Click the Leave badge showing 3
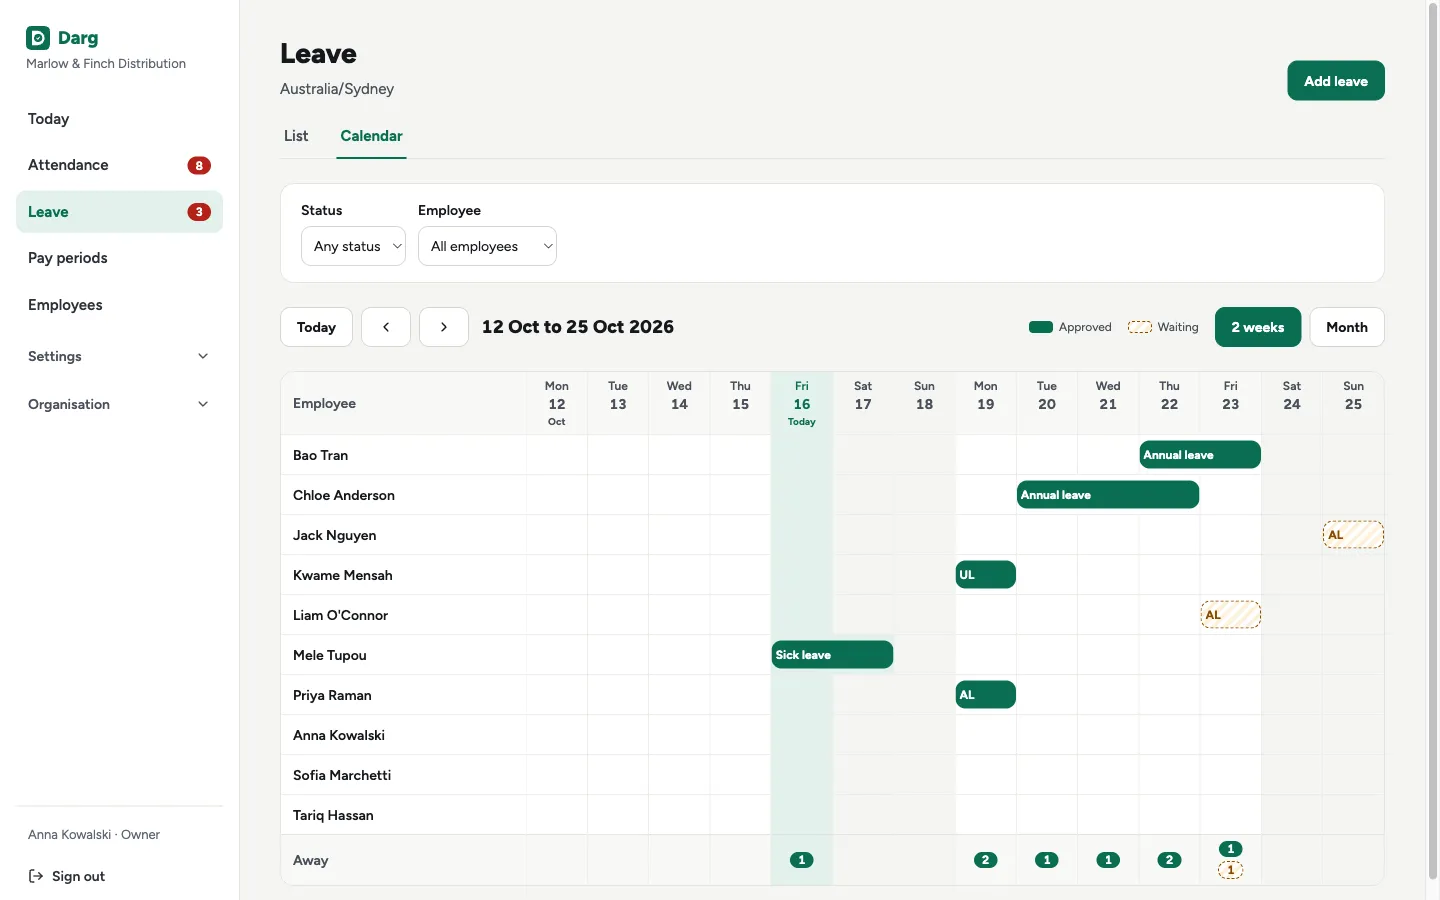Viewport: 1440px width, 900px height. pos(199,212)
